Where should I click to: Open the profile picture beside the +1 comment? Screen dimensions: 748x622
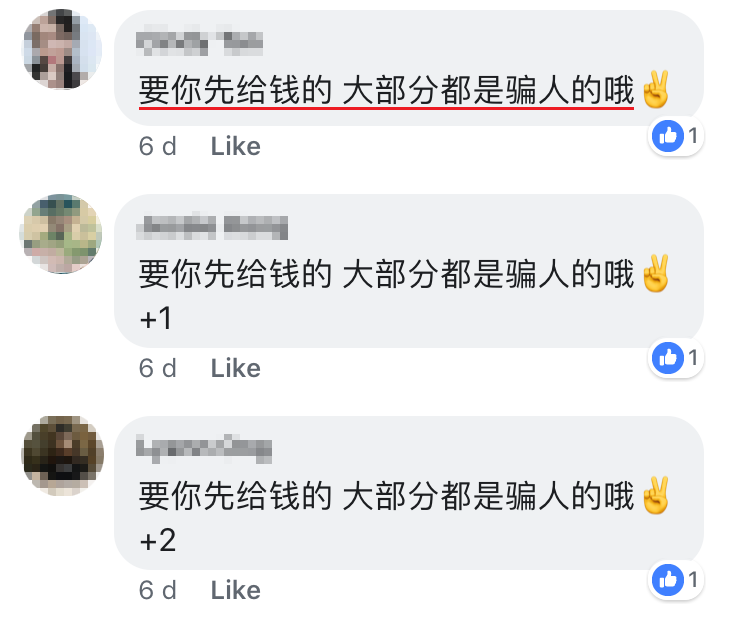pos(62,234)
